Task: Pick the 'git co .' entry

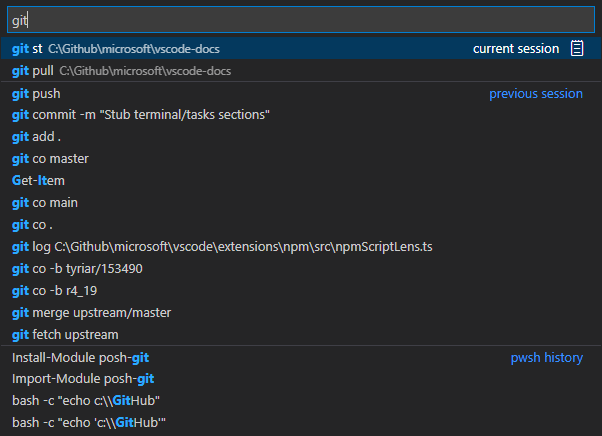Action: click(34, 225)
